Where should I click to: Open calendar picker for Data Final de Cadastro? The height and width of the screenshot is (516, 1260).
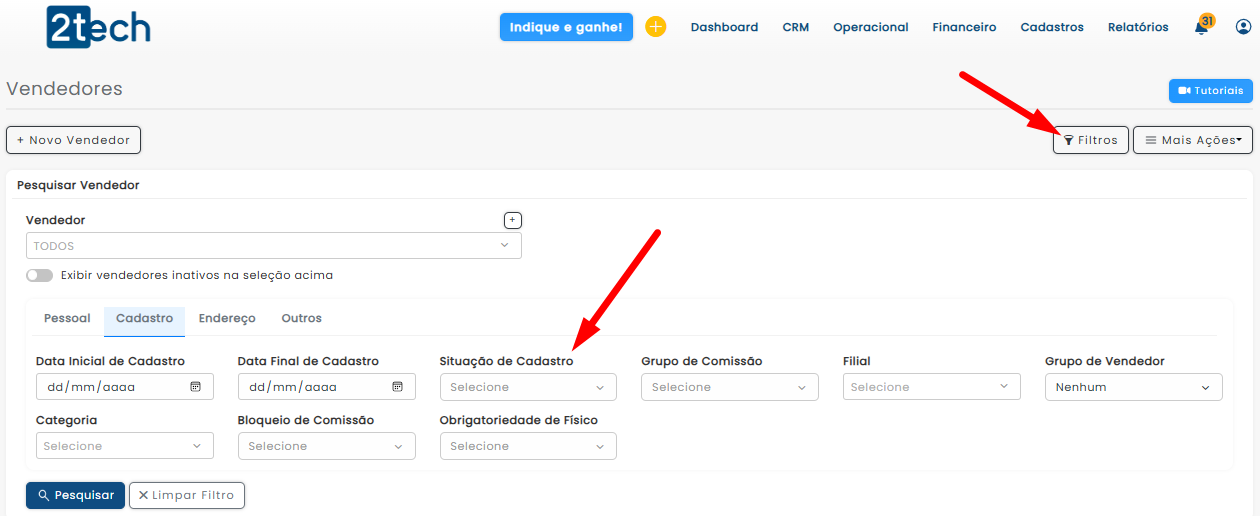point(397,387)
